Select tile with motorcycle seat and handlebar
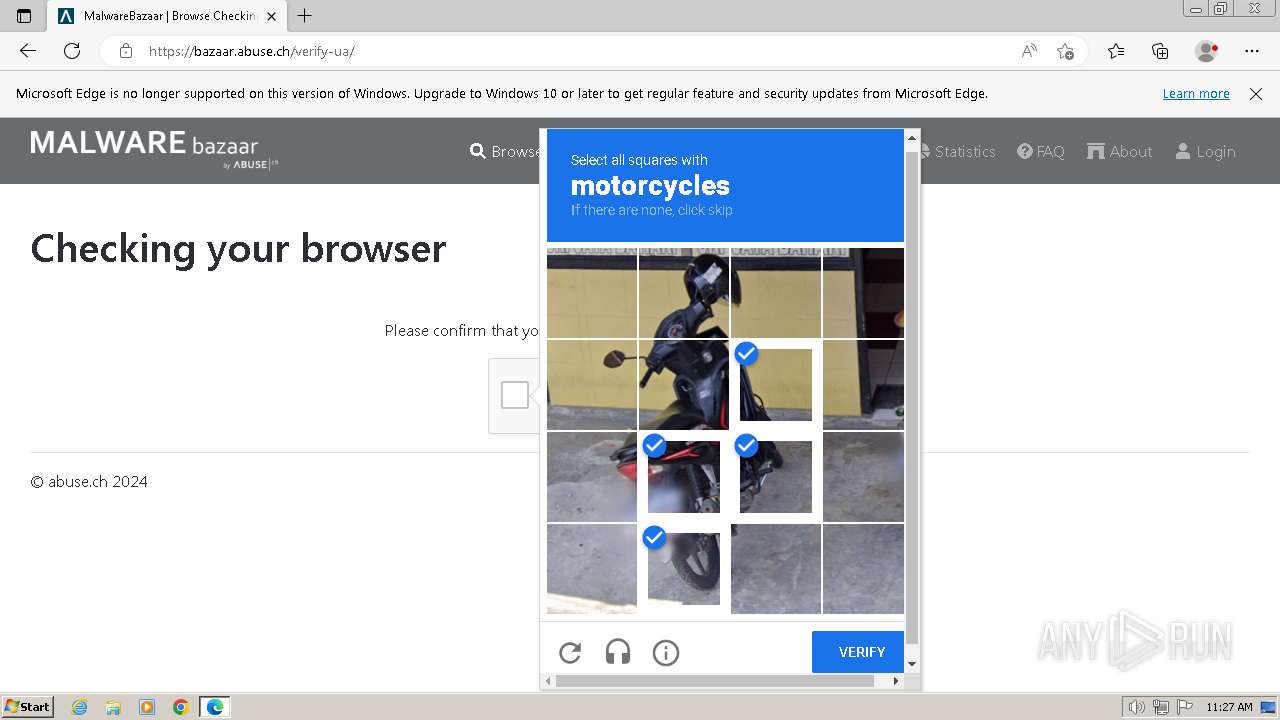Viewport: 1280px width, 720px height. [684, 385]
